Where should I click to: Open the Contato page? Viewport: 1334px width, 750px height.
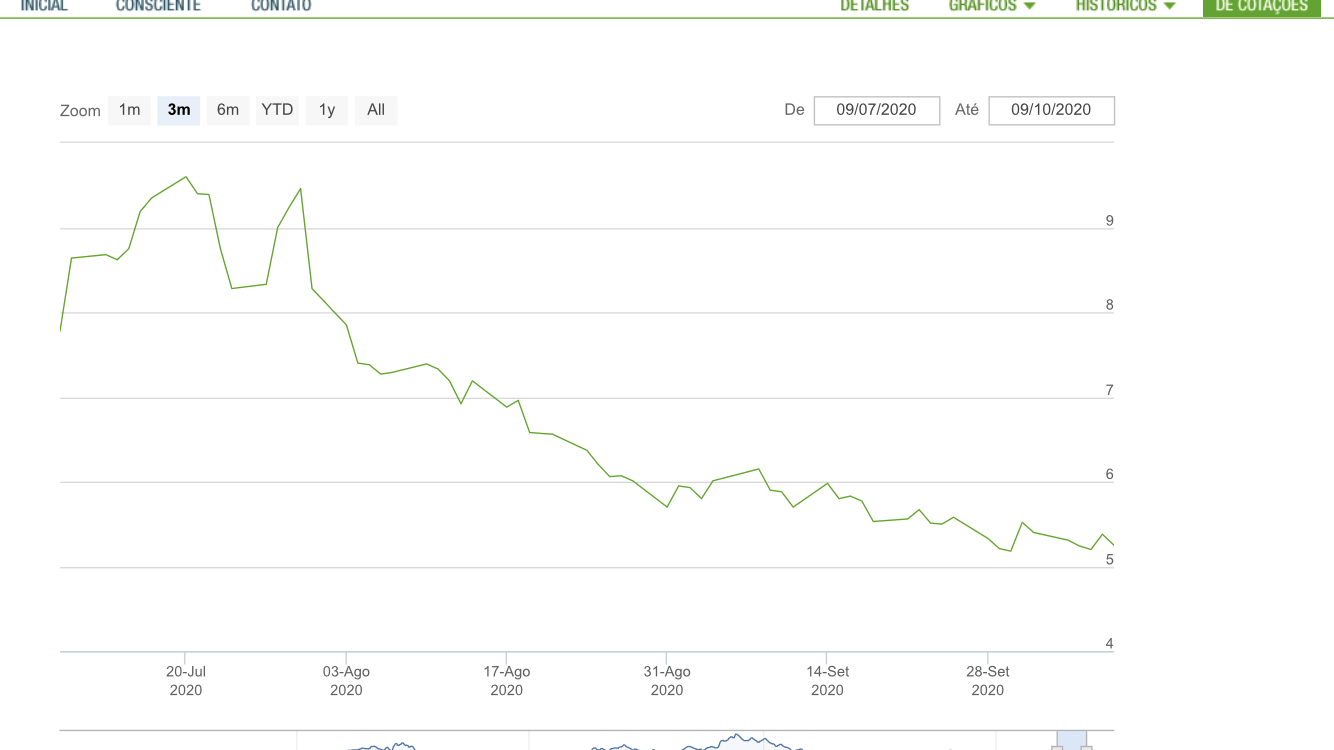click(x=281, y=7)
